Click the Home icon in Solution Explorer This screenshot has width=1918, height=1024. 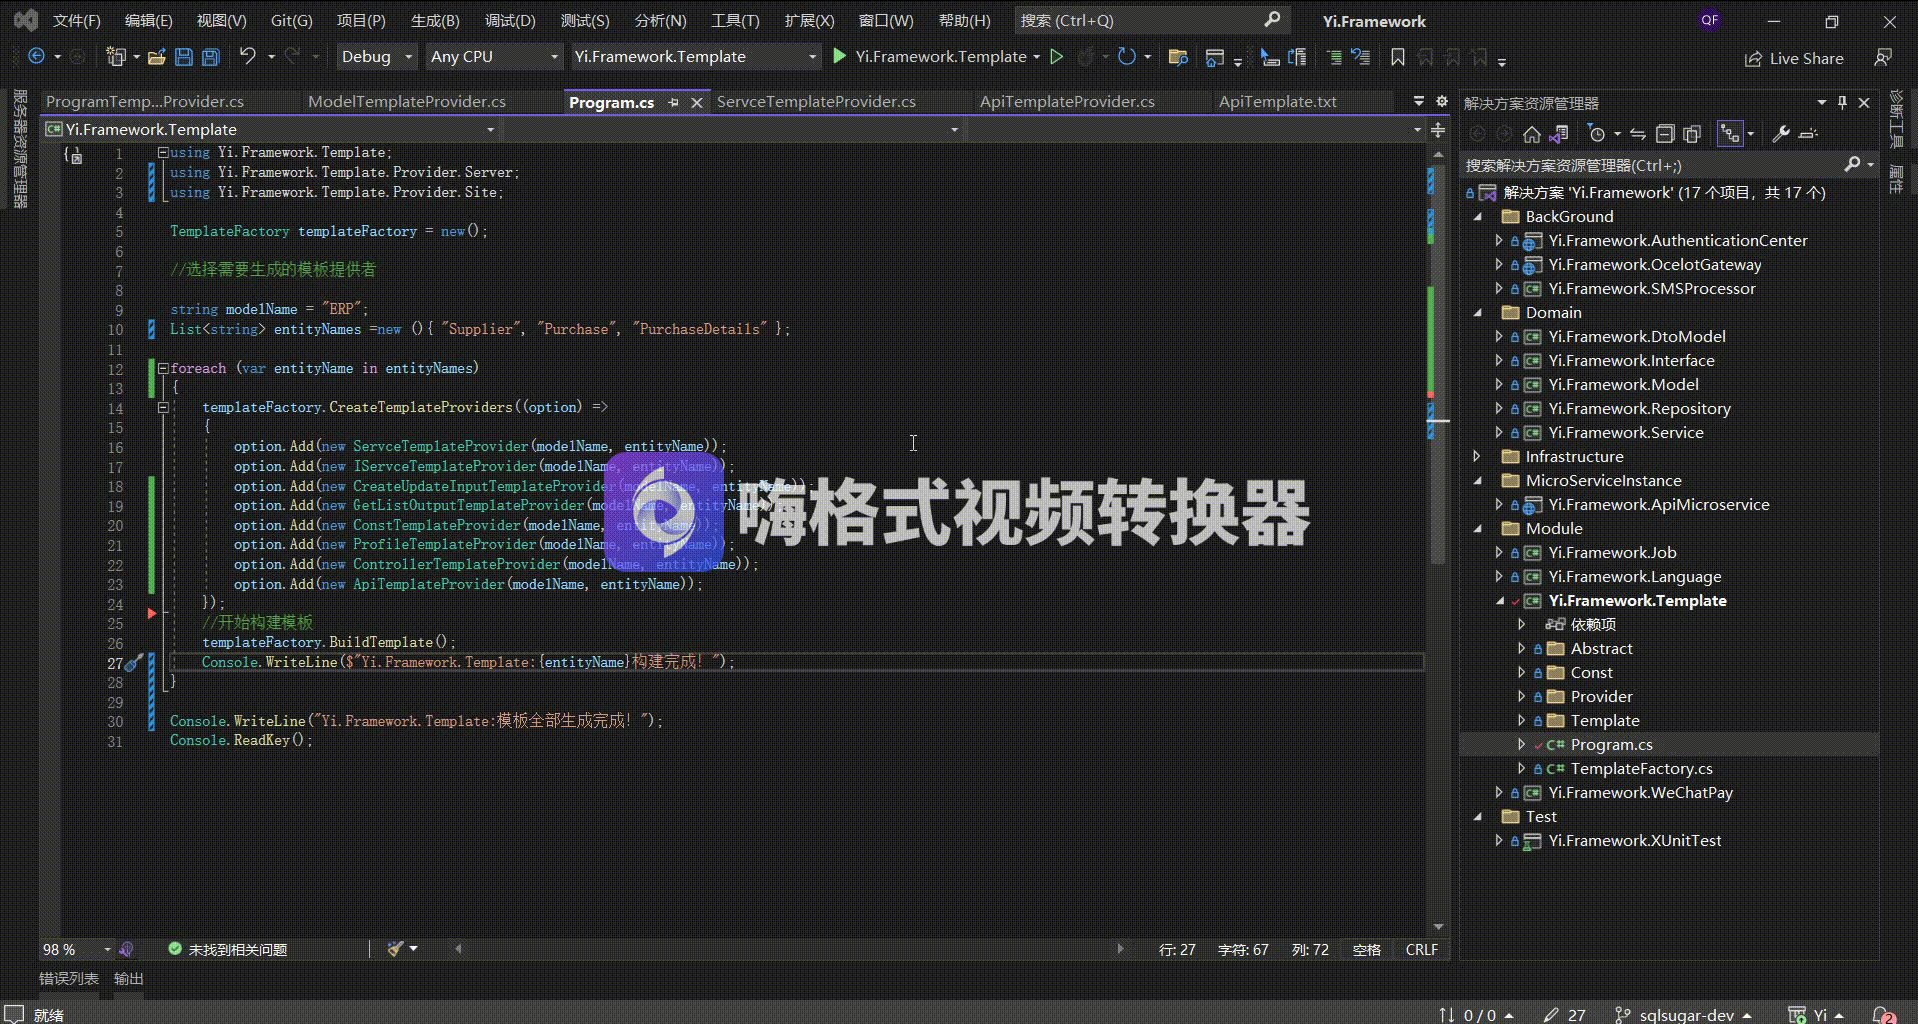pos(1531,134)
